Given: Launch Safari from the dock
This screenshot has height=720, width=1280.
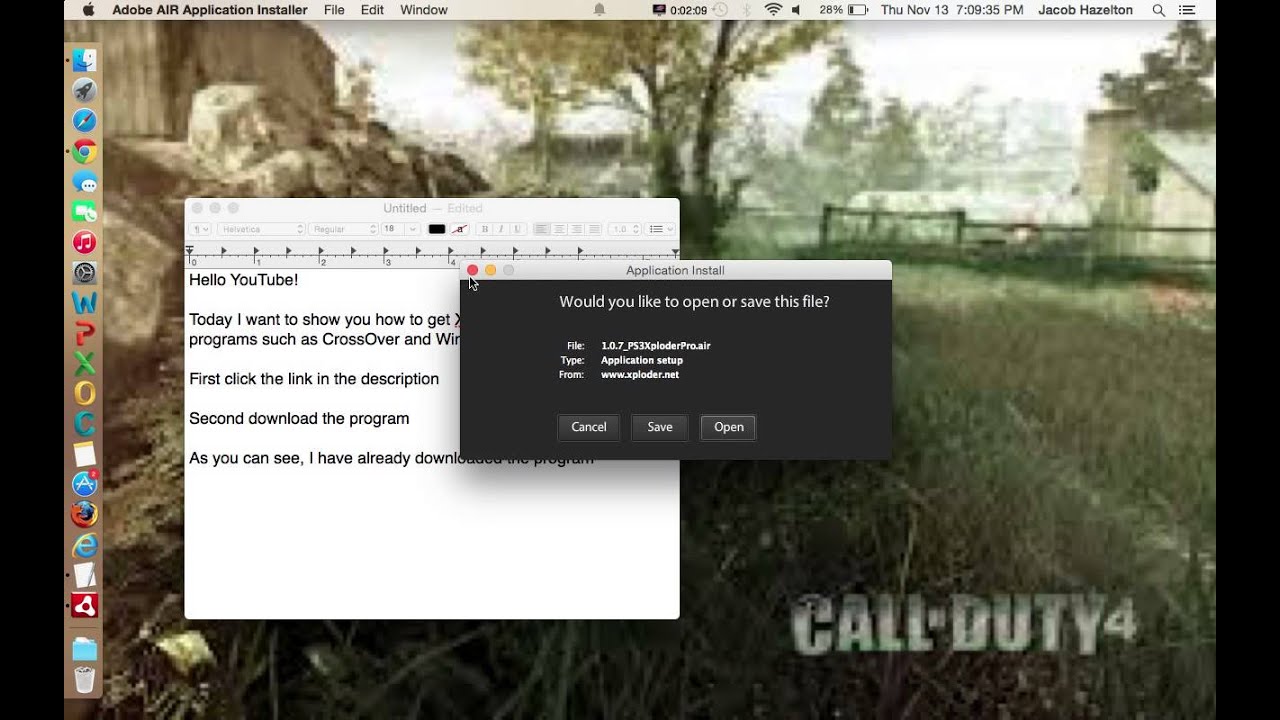Looking at the screenshot, I should pyautogui.click(x=85, y=121).
